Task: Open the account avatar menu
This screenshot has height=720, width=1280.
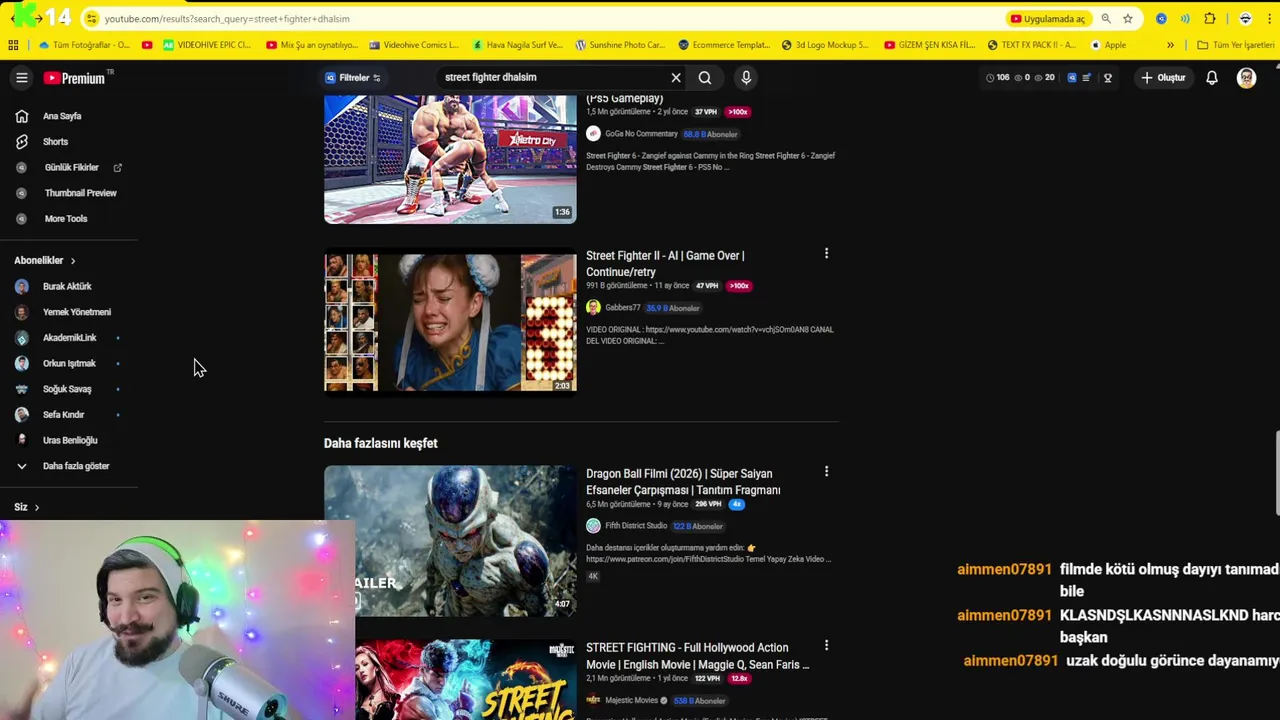Action: pos(1246,78)
